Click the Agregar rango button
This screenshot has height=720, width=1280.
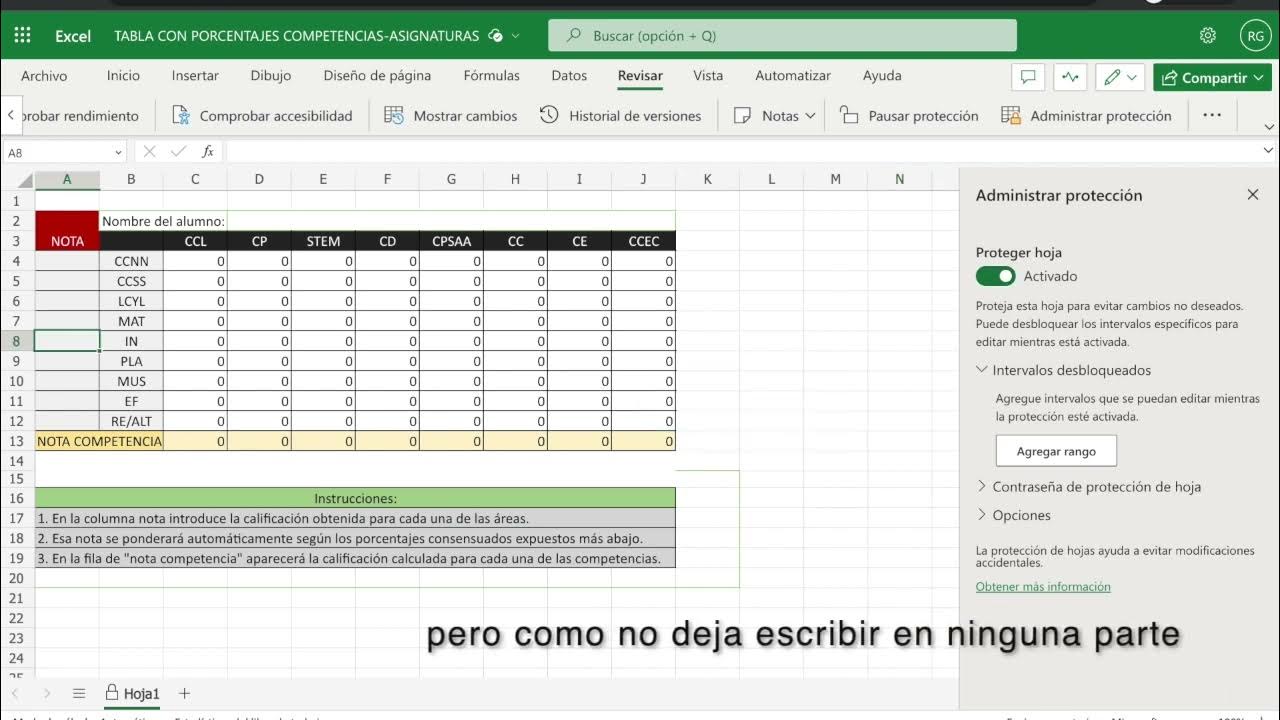[1056, 451]
